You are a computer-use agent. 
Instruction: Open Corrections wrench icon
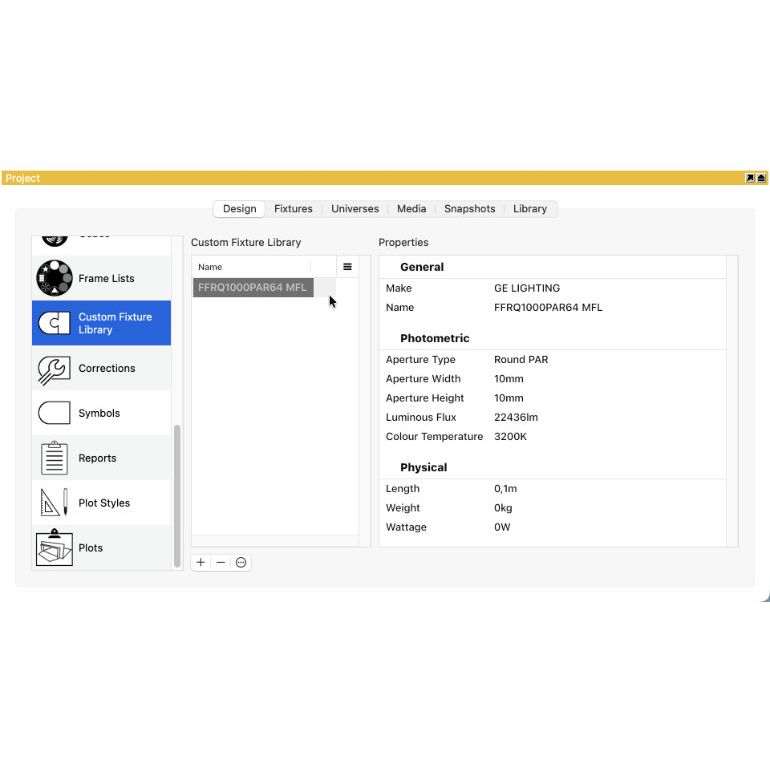(x=54, y=368)
